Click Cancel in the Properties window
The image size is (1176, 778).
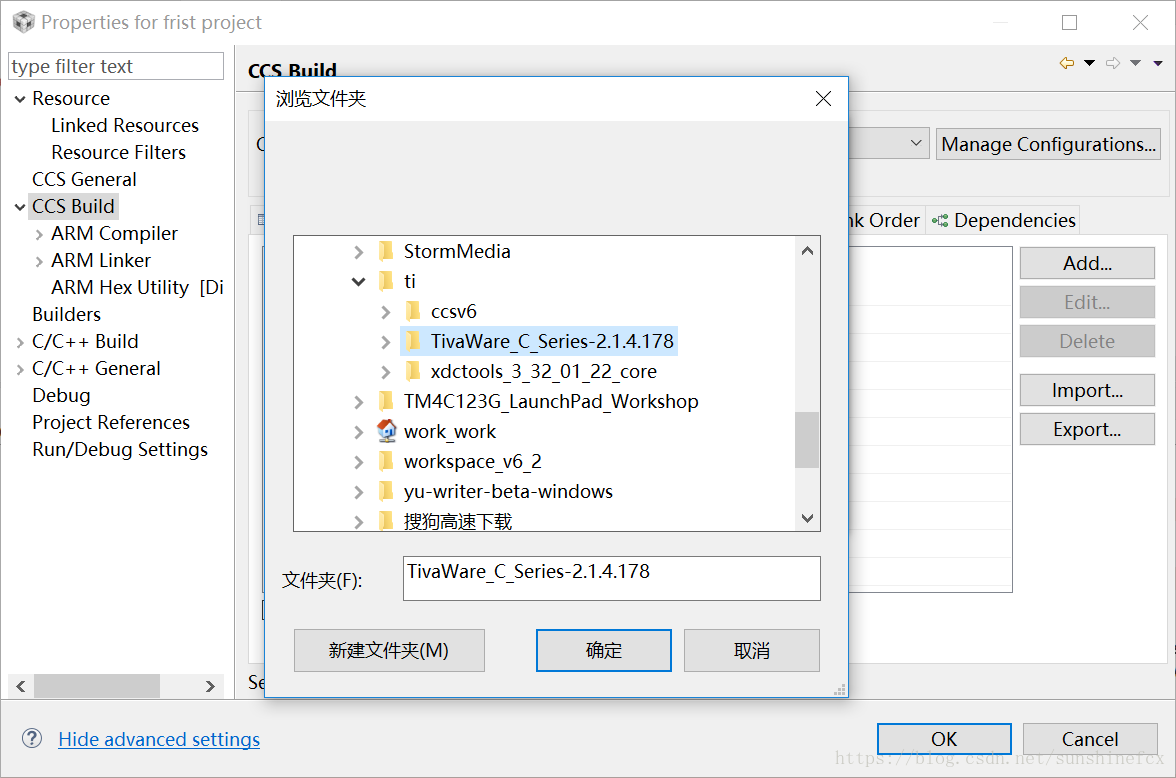tap(1090, 739)
